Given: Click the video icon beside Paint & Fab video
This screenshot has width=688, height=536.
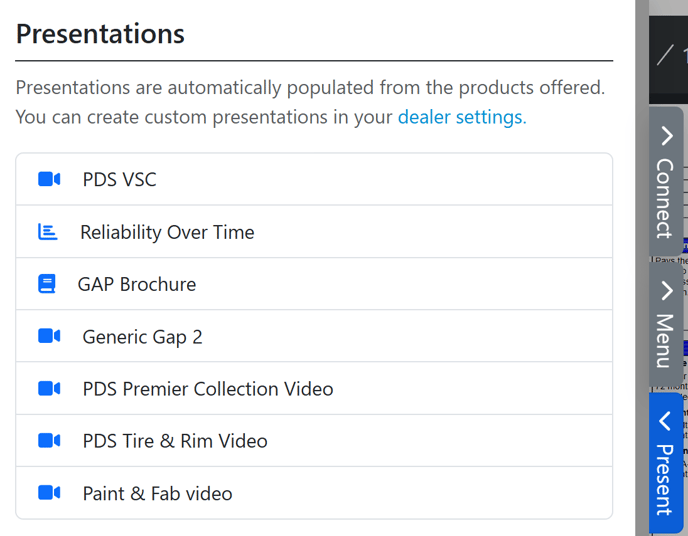Looking at the screenshot, I should 49,493.
